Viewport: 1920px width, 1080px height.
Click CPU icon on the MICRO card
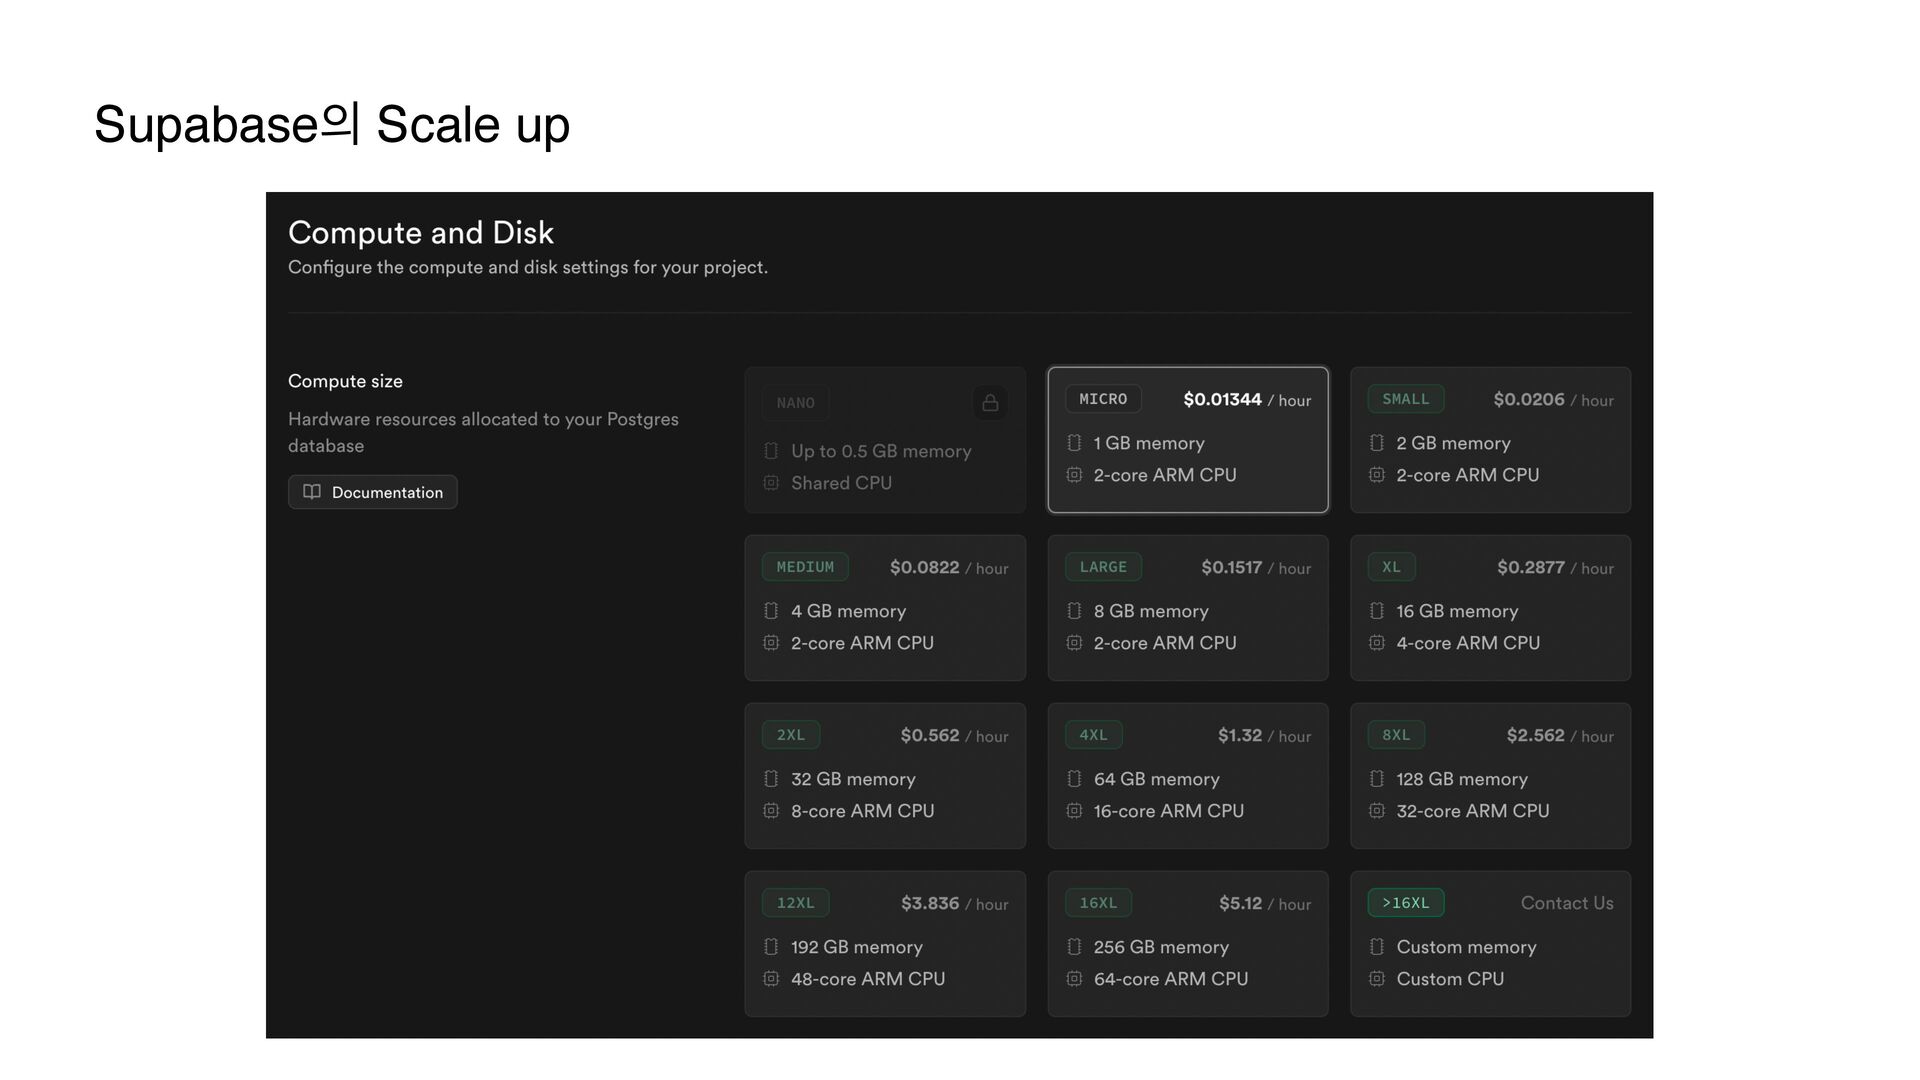1074,475
